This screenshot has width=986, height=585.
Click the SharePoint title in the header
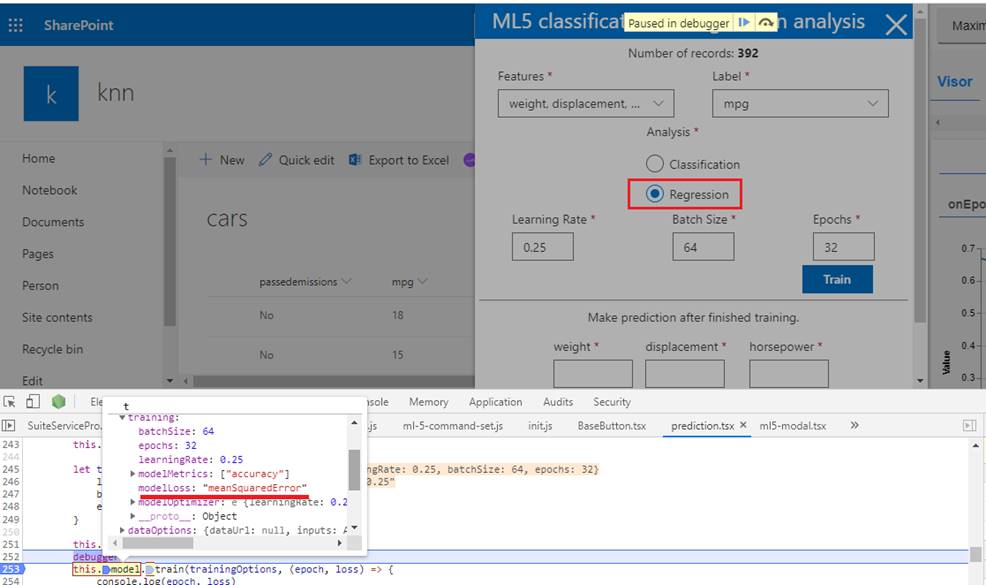pyautogui.click(x=79, y=25)
